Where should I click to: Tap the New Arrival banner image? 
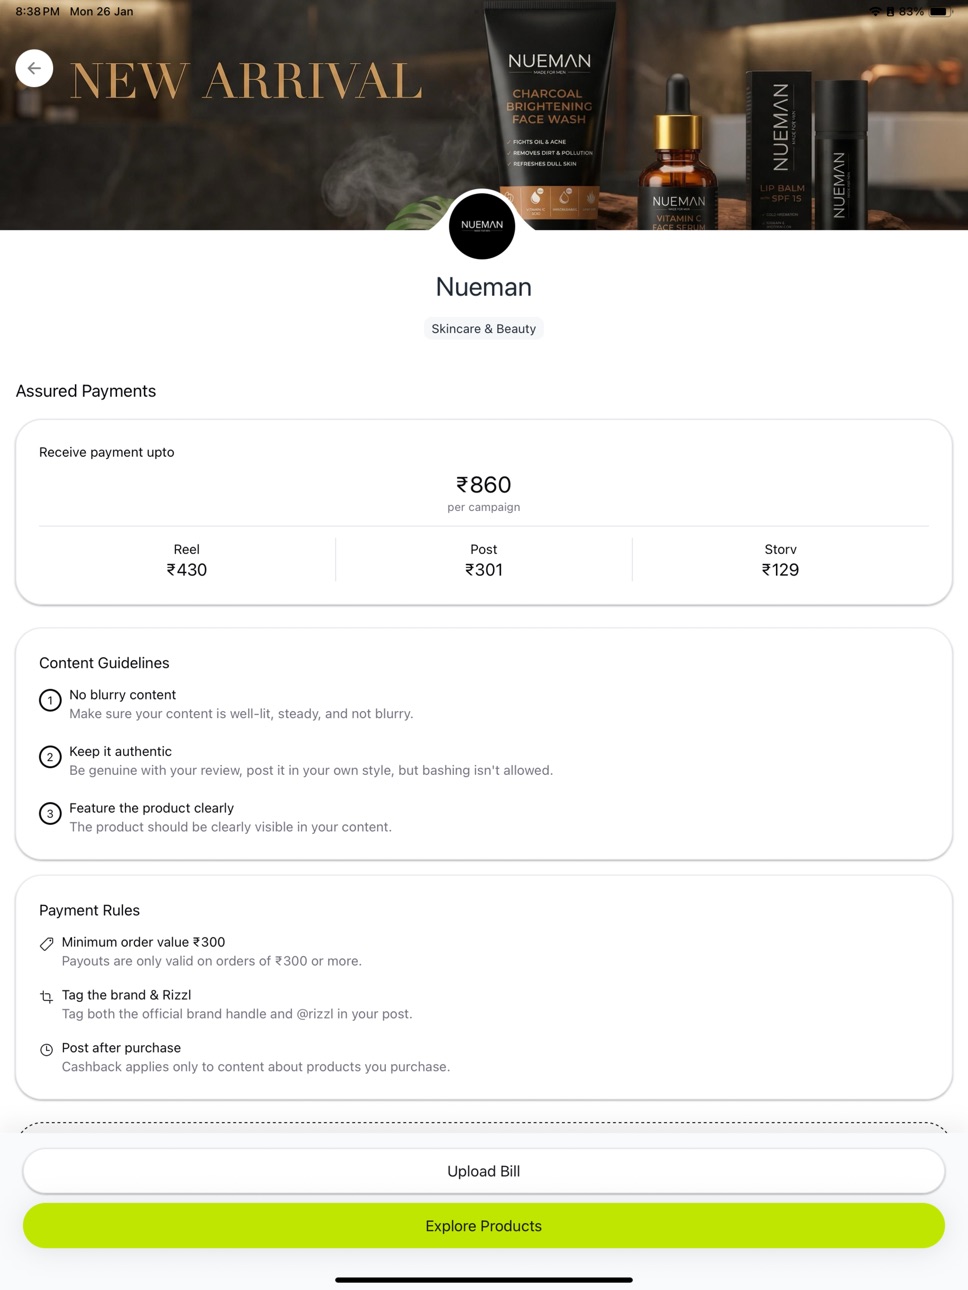point(484,115)
